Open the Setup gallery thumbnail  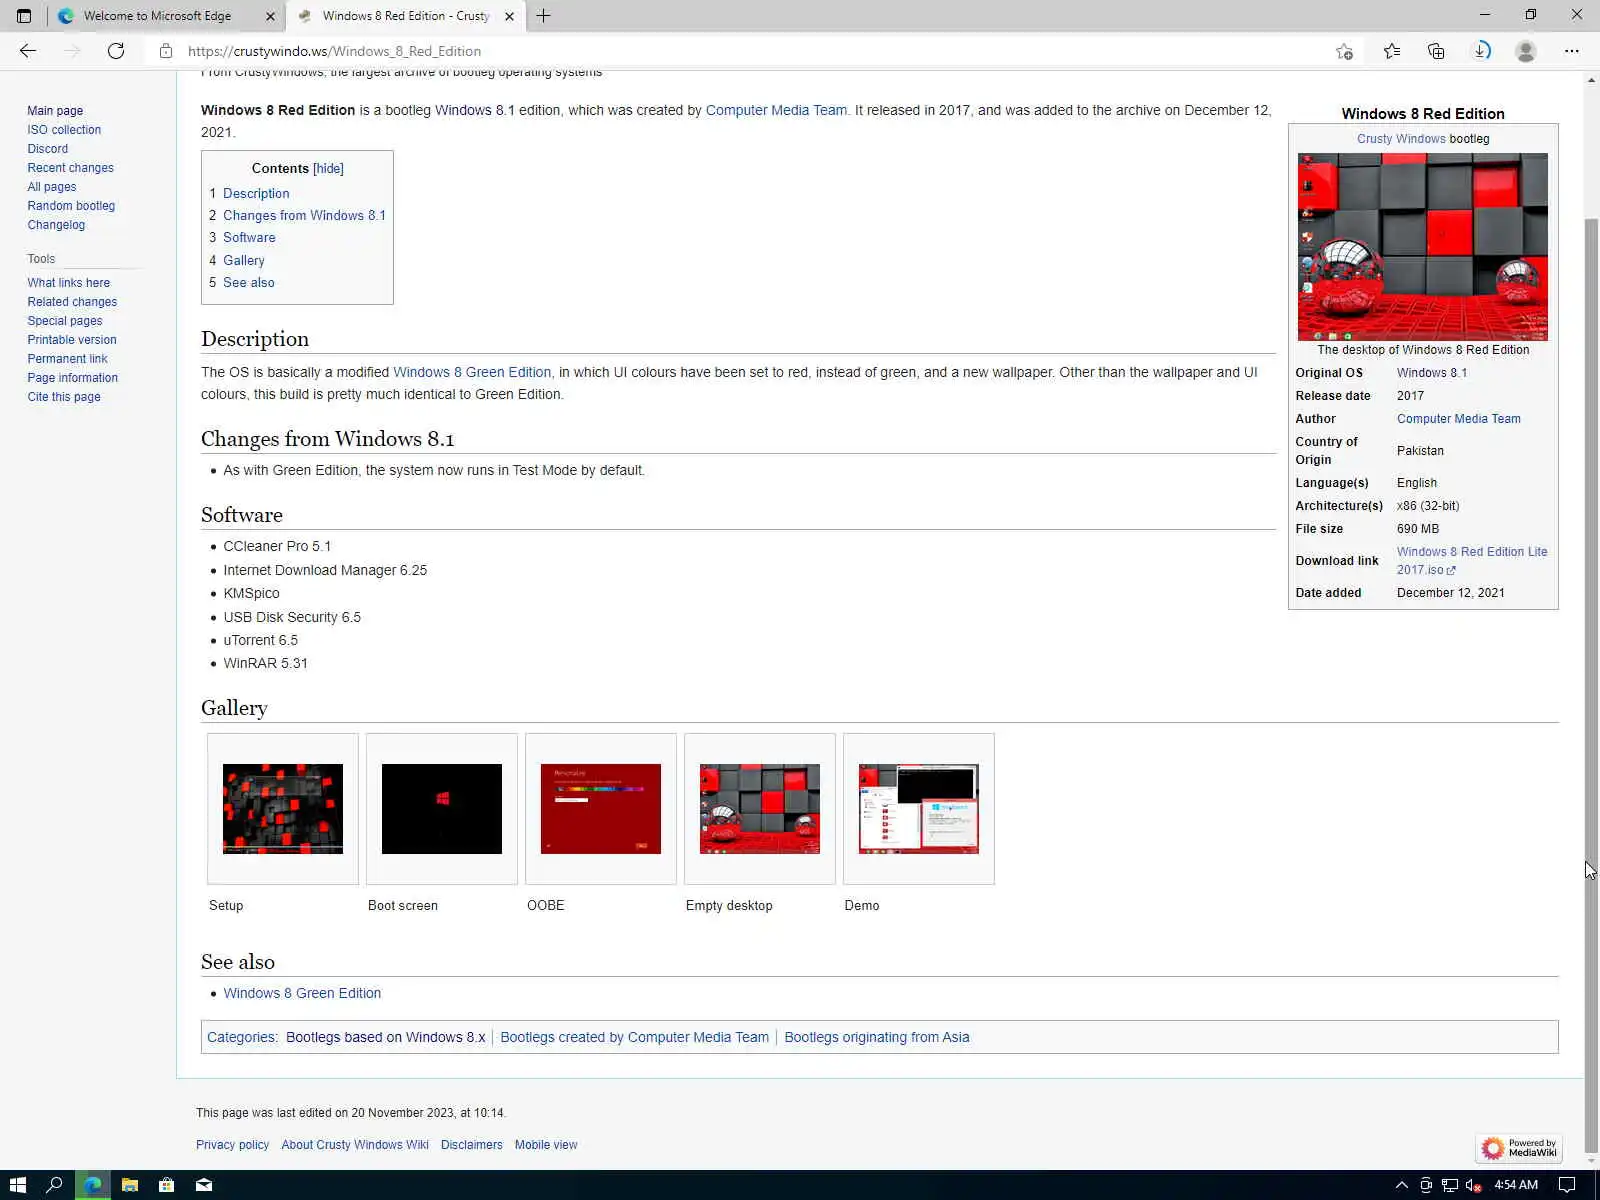tap(283, 809)
